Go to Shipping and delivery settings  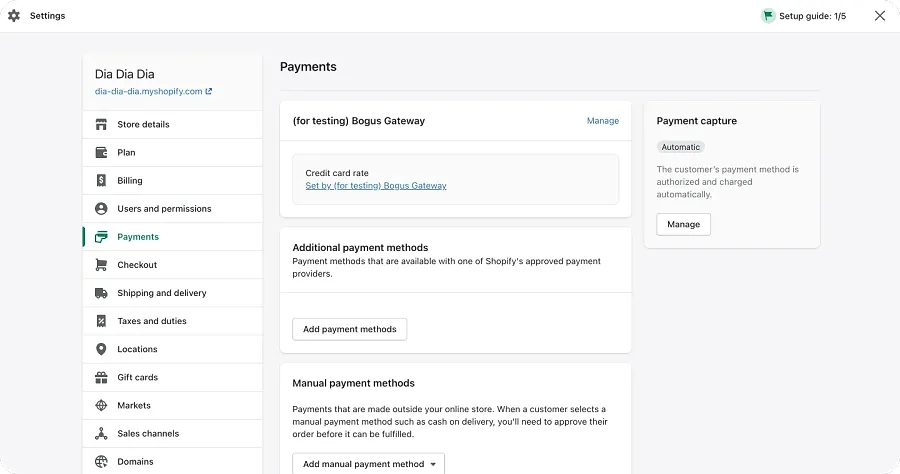click(x=172, y=293)
